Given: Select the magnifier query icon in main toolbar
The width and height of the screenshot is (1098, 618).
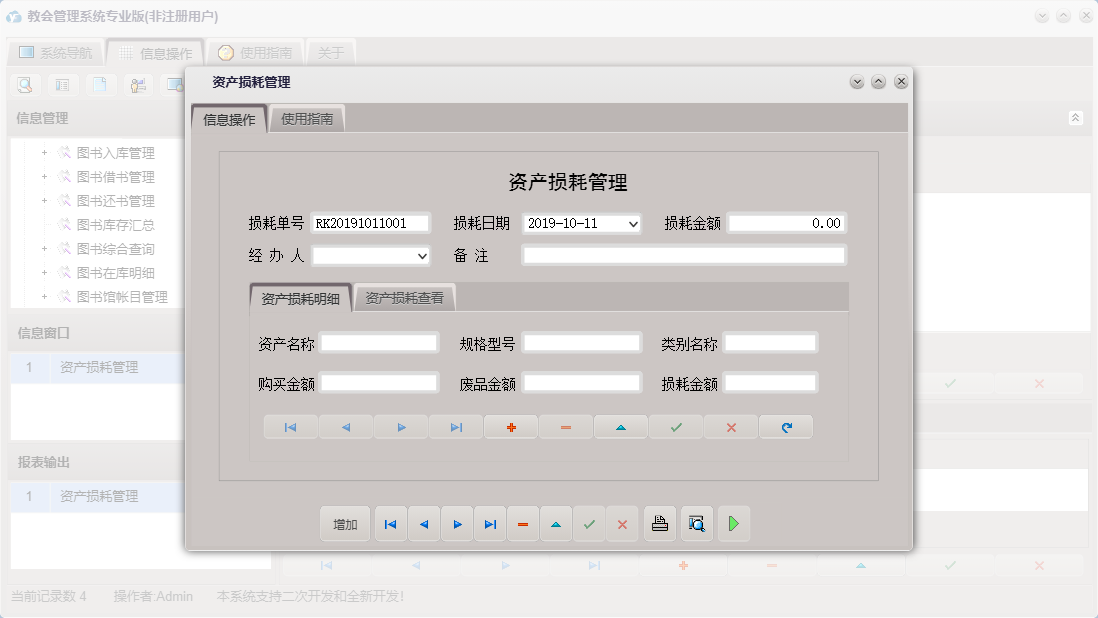Looking at the screenshot, I should [25, 85].
